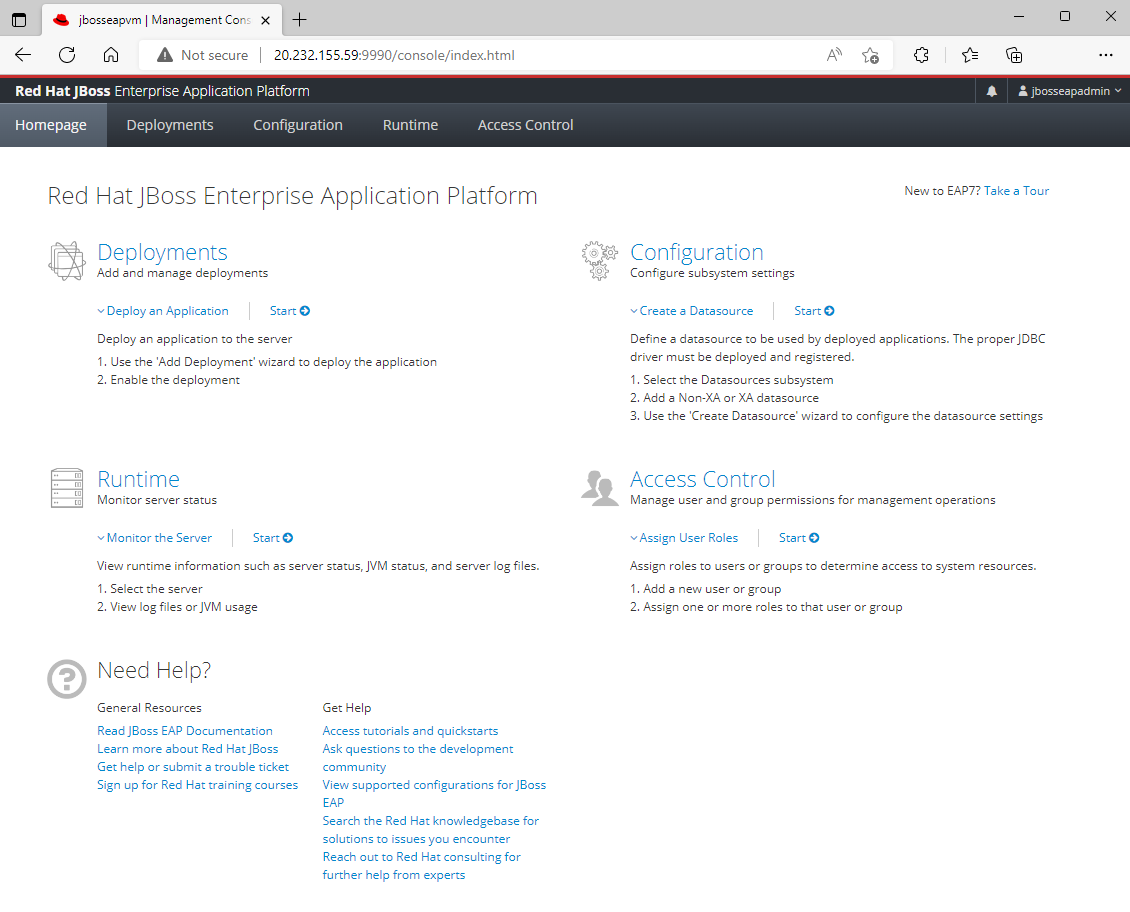Click 'Monitor server status' subtitle text
Screen dimensions: 1130x912
[157, 499]
